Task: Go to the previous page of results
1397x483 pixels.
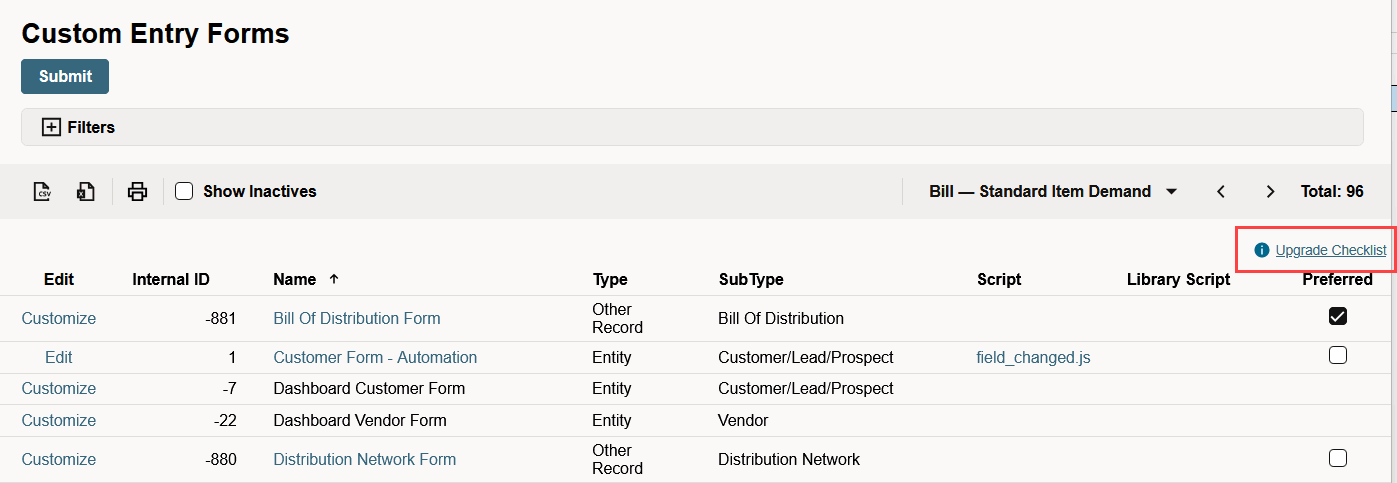Action: (x=1221, y=191)
